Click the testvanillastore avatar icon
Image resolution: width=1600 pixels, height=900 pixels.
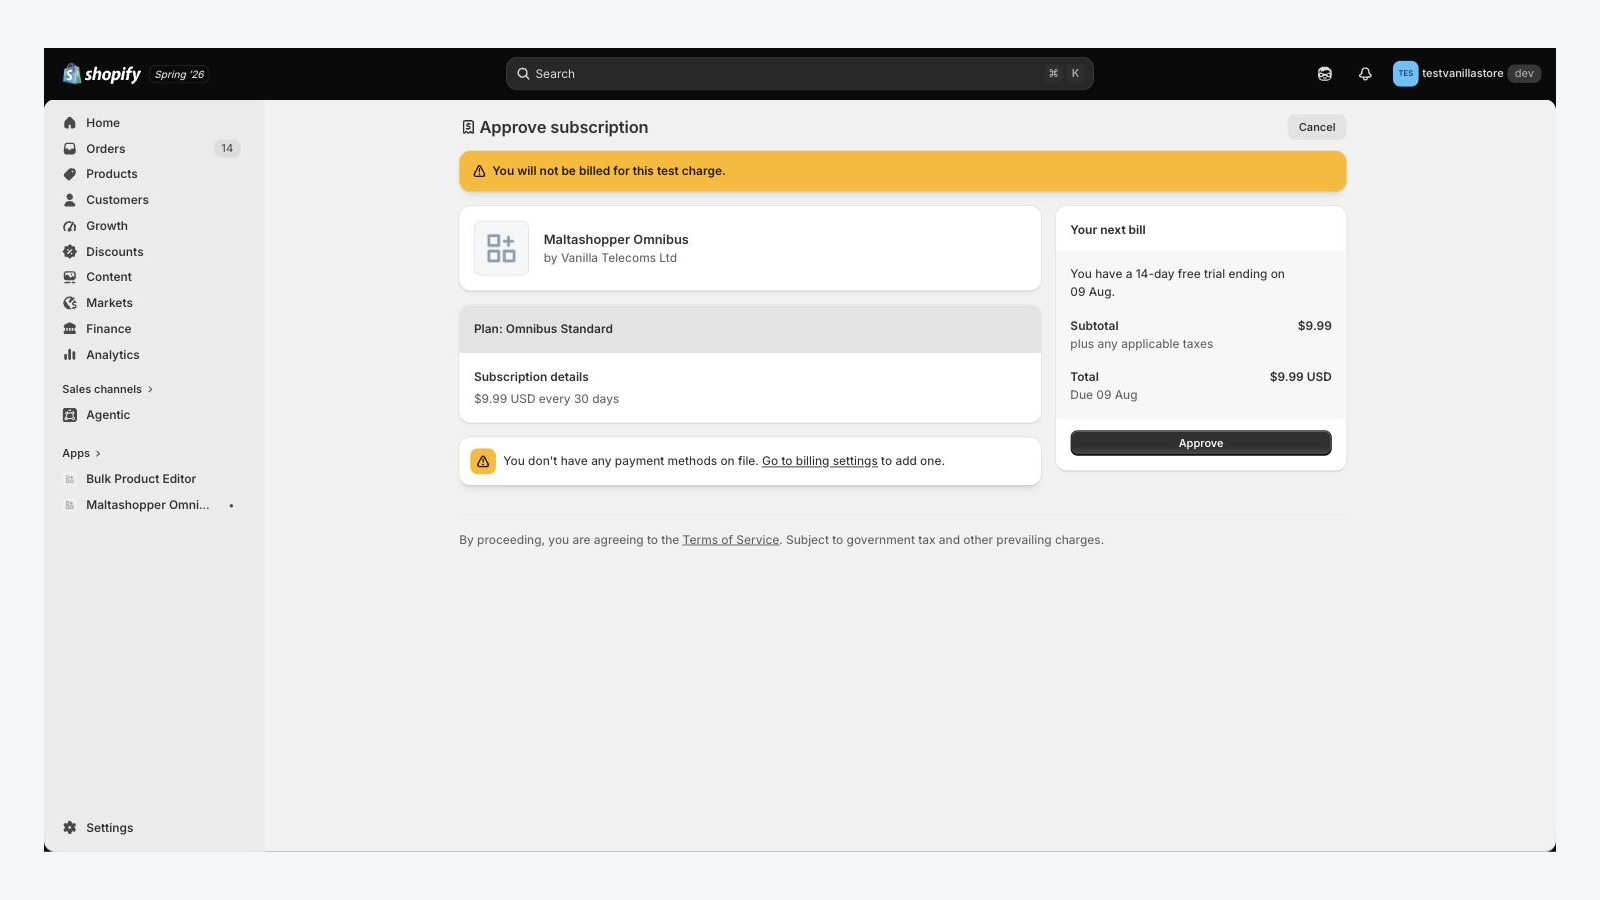tap(1405, 74)
